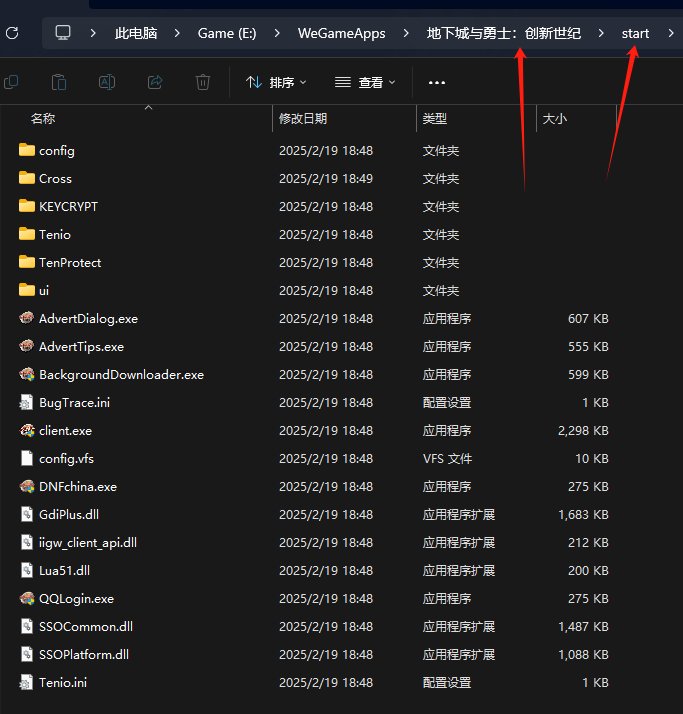
Task: Select the Cross folder icon
Action: 27,178
